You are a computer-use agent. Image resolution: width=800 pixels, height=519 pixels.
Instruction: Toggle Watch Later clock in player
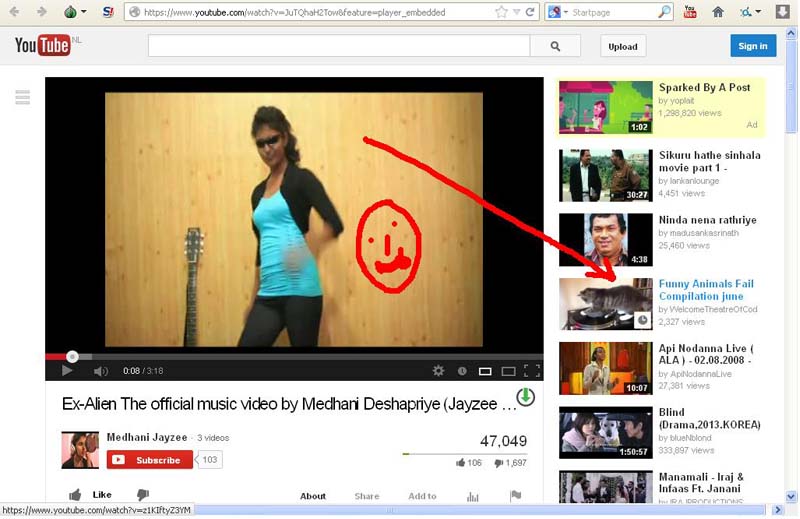(462, 371)
